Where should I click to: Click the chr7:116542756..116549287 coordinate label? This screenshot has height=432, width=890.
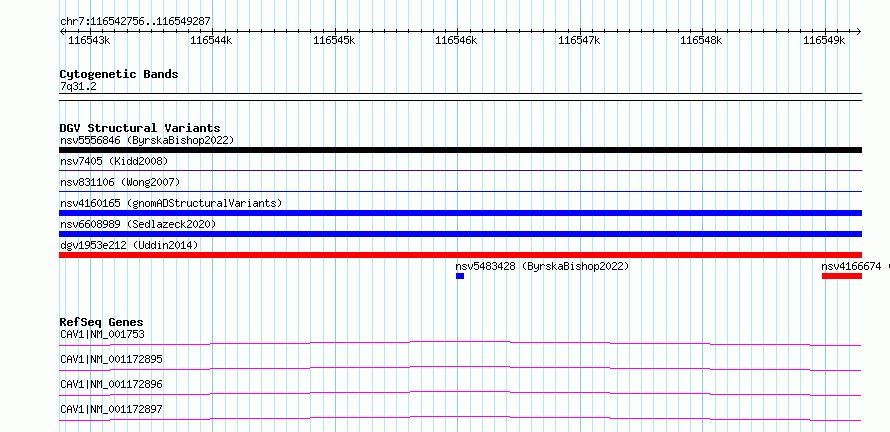[x=135, y=21]
